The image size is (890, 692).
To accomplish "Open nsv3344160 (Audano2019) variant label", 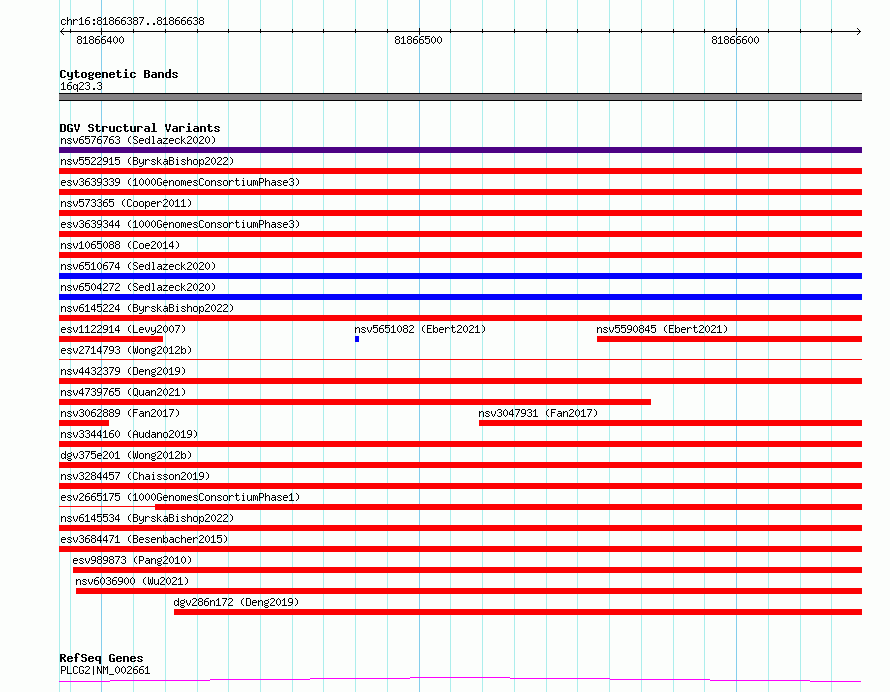I will (x=129, y=434).
